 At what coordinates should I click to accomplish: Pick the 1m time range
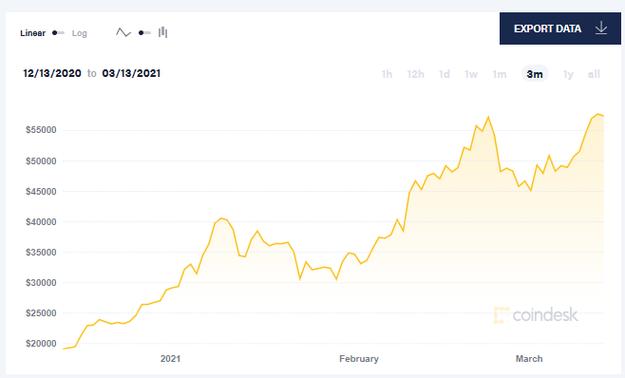pyautogui.click(x=499, y=74)
